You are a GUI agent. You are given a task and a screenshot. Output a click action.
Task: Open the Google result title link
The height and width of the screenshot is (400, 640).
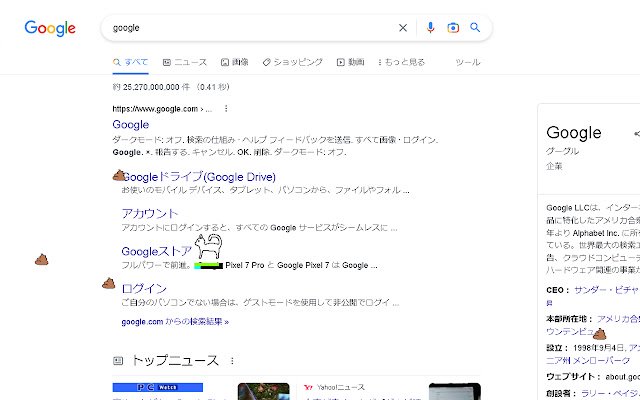(x=131, y=124)
